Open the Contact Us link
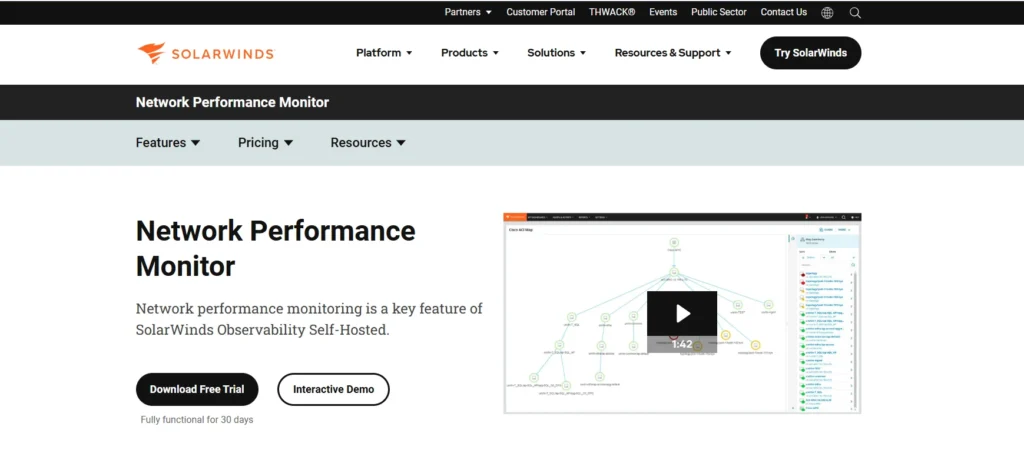This screenshot has width=1024, height=450. [784, 12]
